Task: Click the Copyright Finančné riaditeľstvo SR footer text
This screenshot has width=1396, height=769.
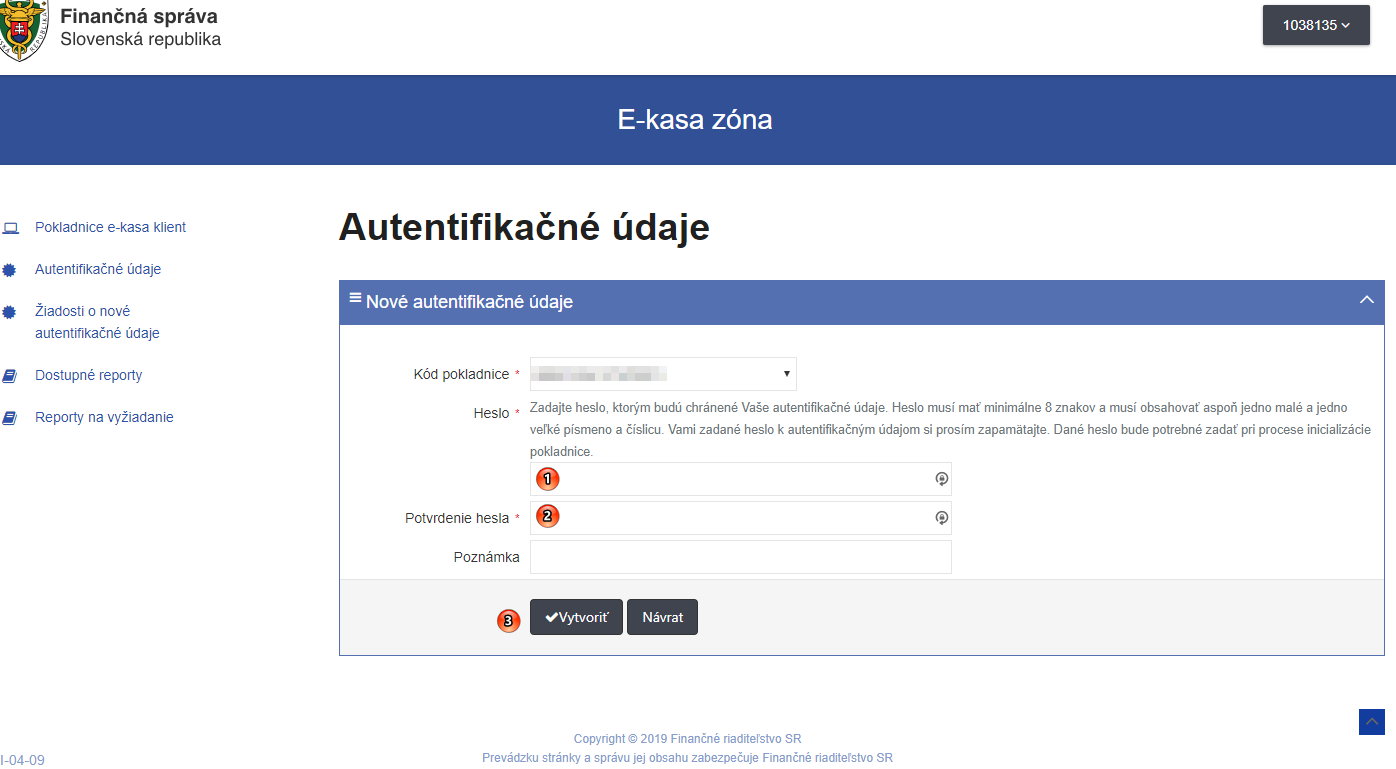Action: click(687, 739)
